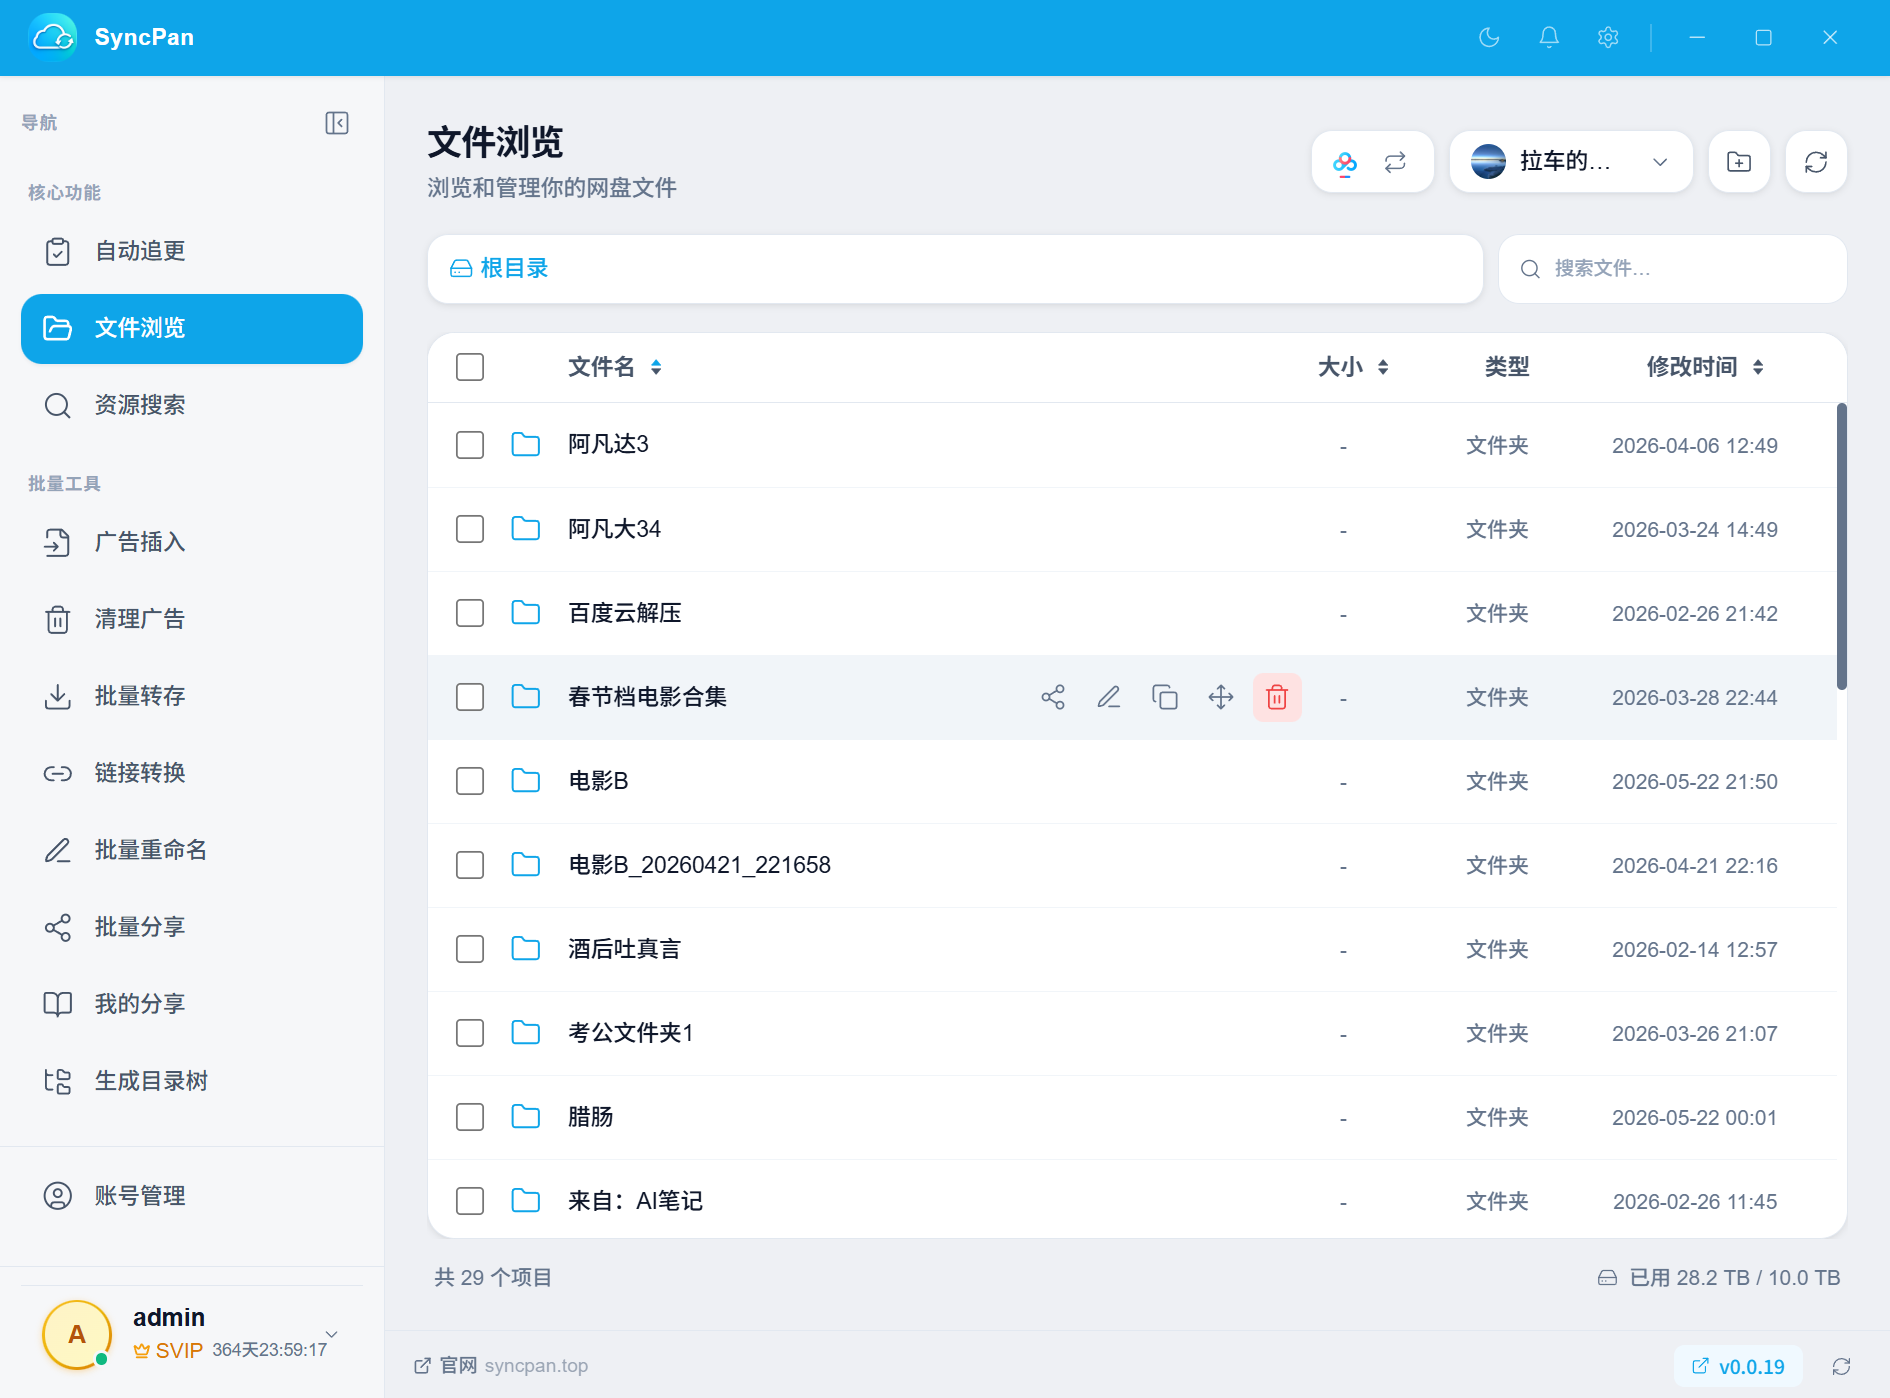Click the search magnifier icon

pyautogui.click(x=1530, y=269)
